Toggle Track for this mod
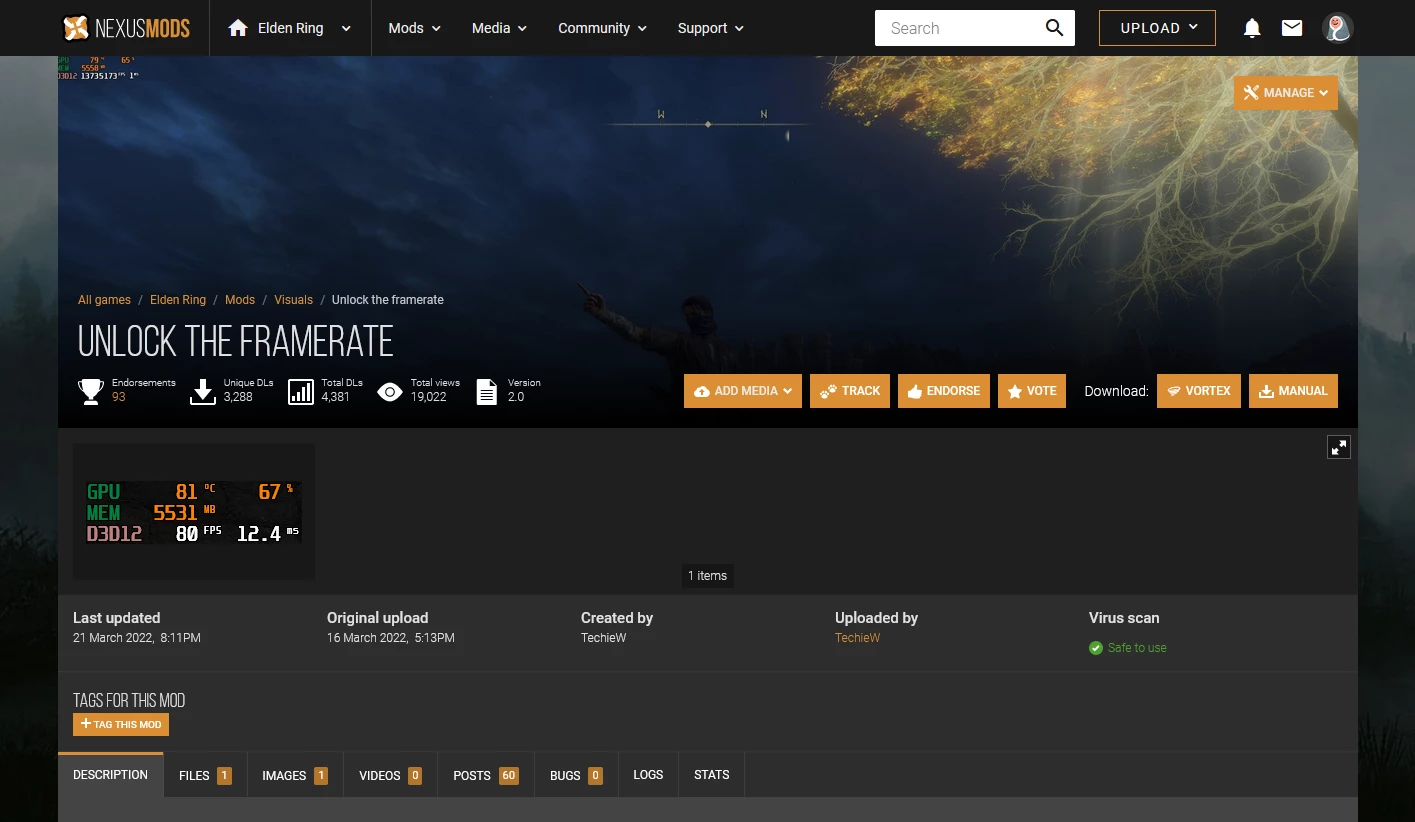 (849, 391)
